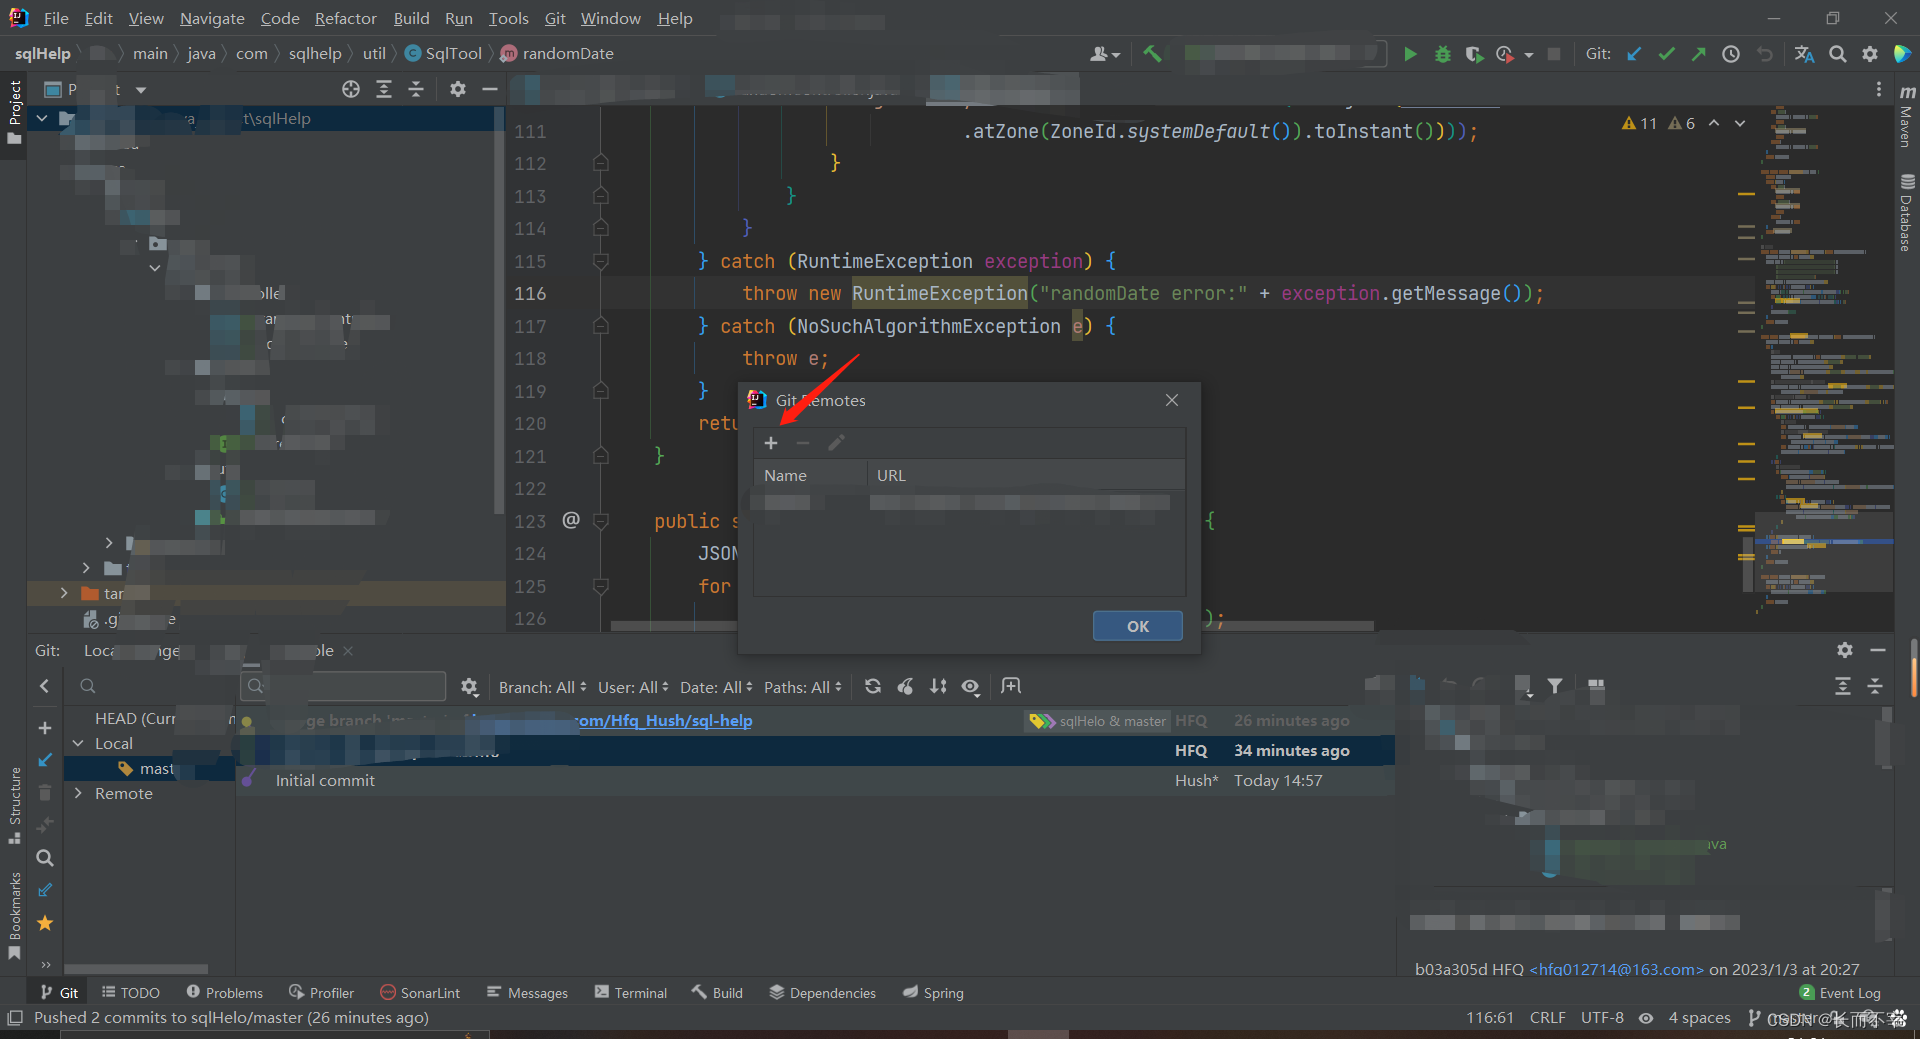Viewport: 1920px width, 1039px height.
Task: Toggle favorite star in Git branches toolbar
Action: point(45,923)
